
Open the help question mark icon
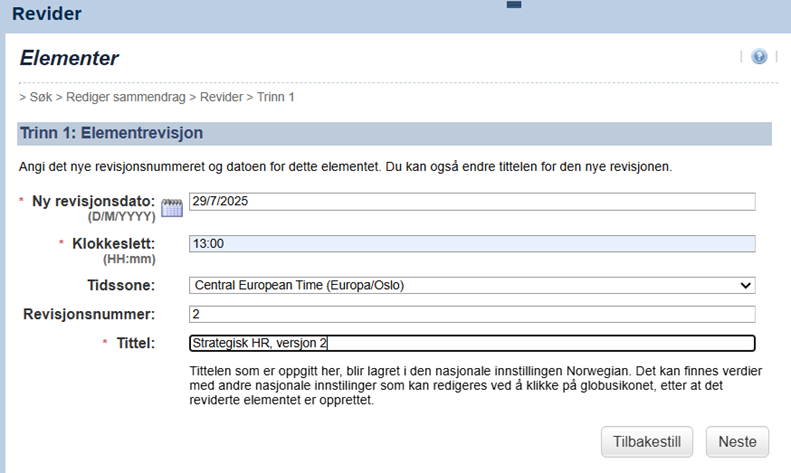759,56
